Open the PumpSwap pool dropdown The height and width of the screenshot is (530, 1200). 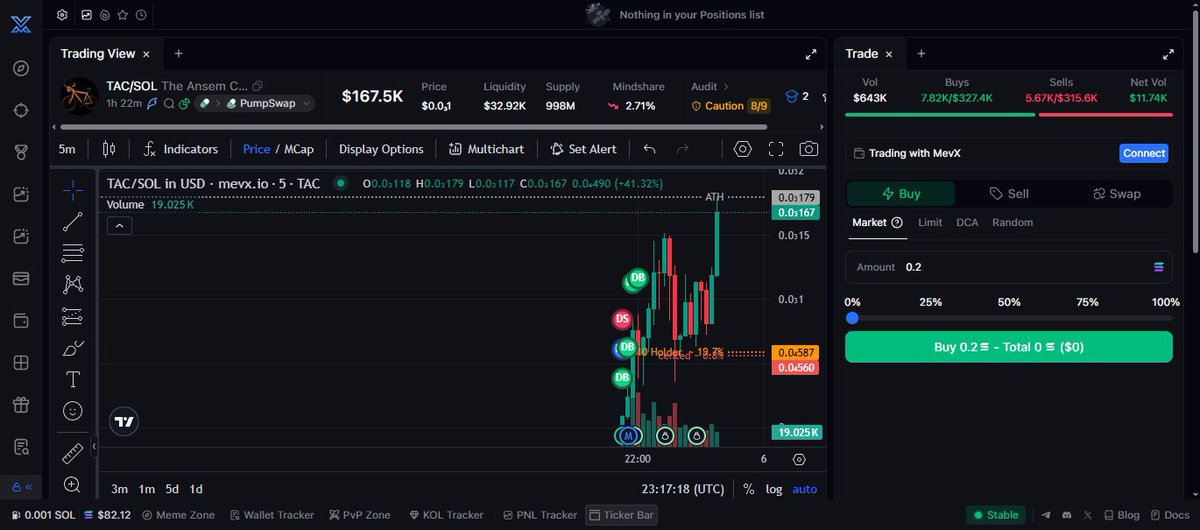pyautogui.click(x=269, y=103)
